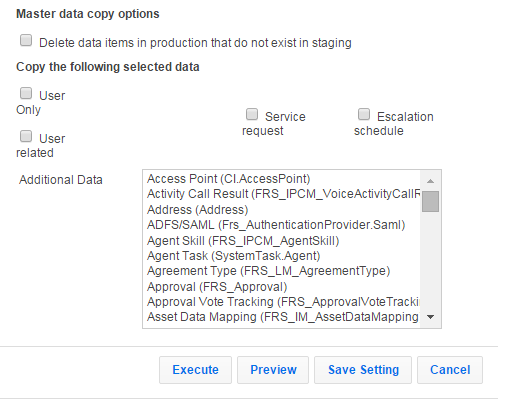This screenshot has height=402, width=508.
Task: Select Agent Task (SystemTask.Agent) entry
Action: point(282,256)
